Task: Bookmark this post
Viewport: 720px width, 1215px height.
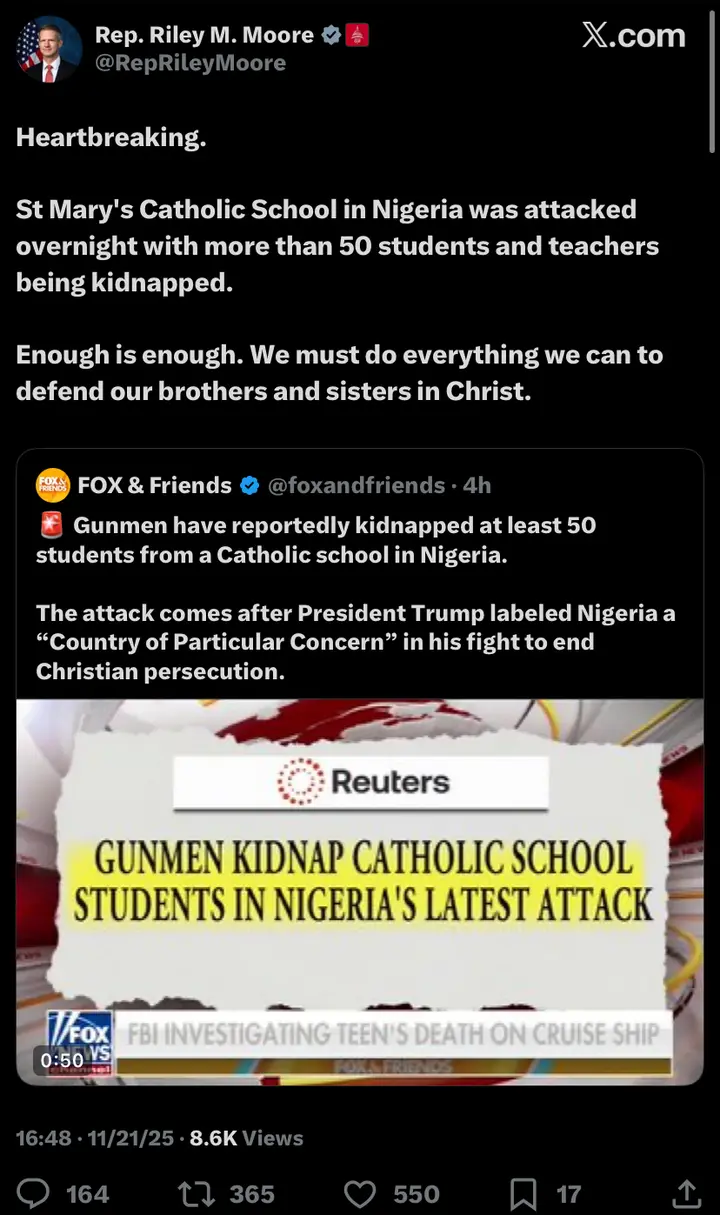Action: [x=524, y=1193]
